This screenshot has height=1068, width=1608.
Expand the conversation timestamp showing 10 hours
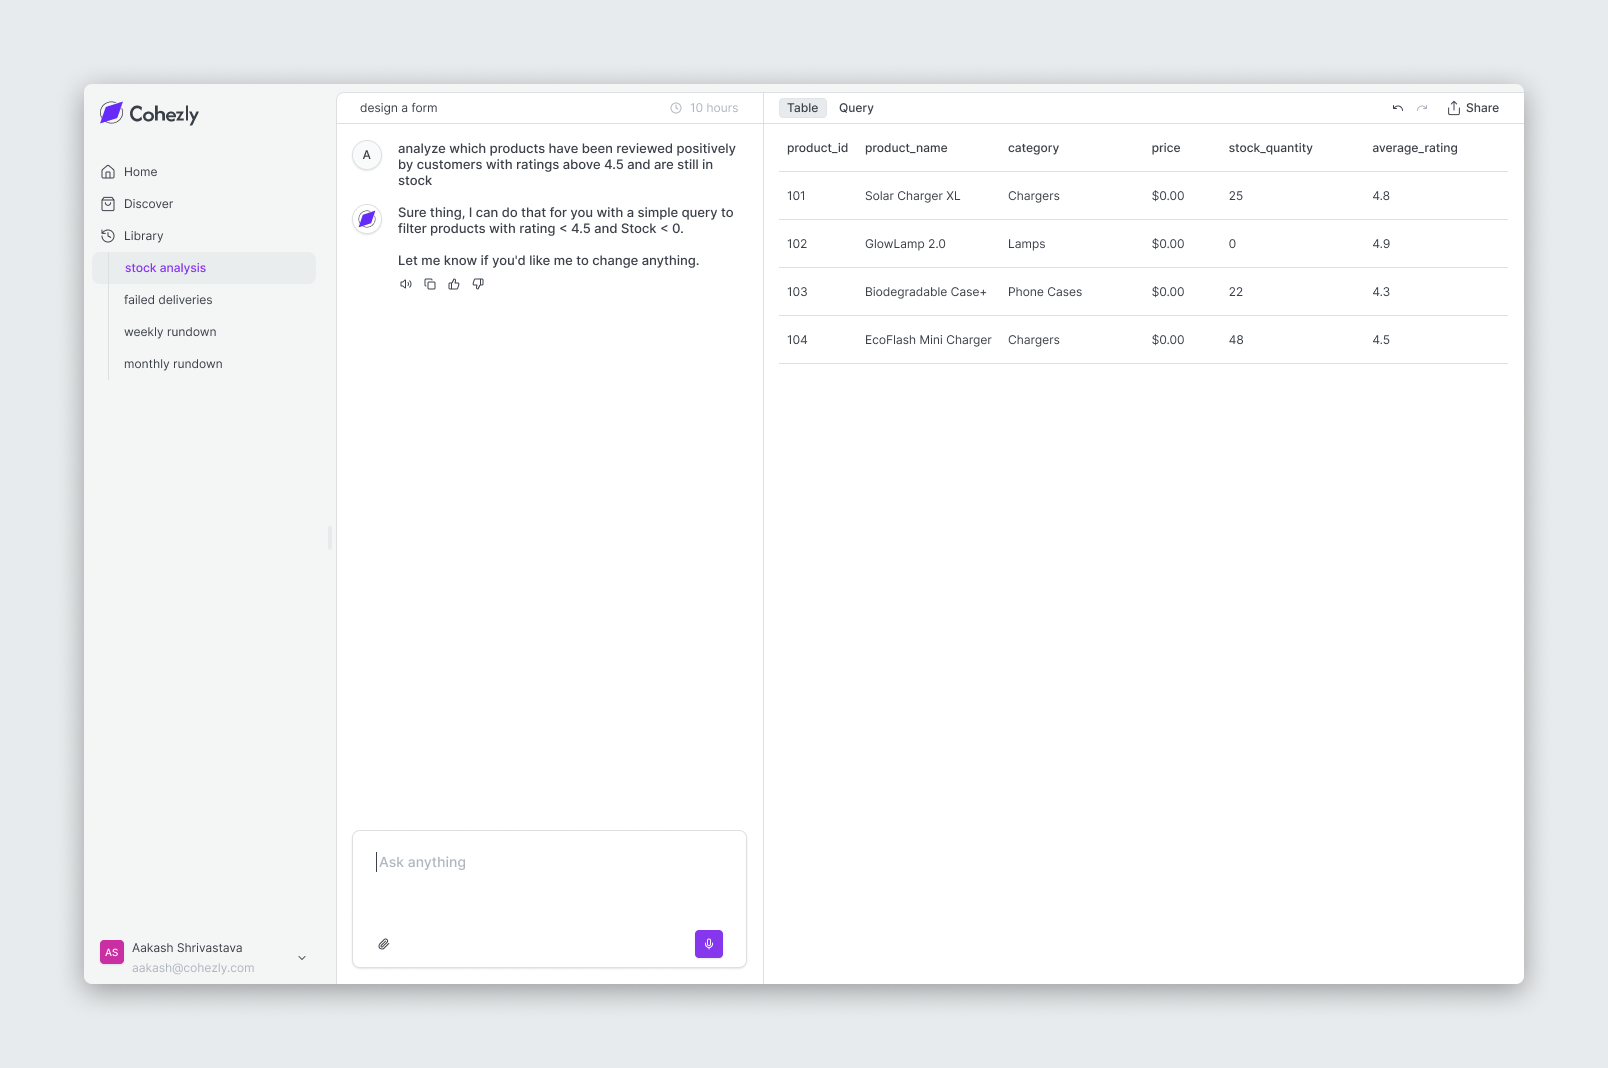tap(704, 107)
